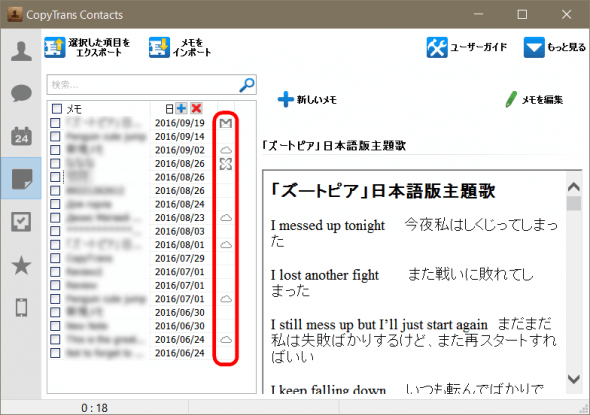Click the メモをインポート import icon

click(x=159, y=47)
